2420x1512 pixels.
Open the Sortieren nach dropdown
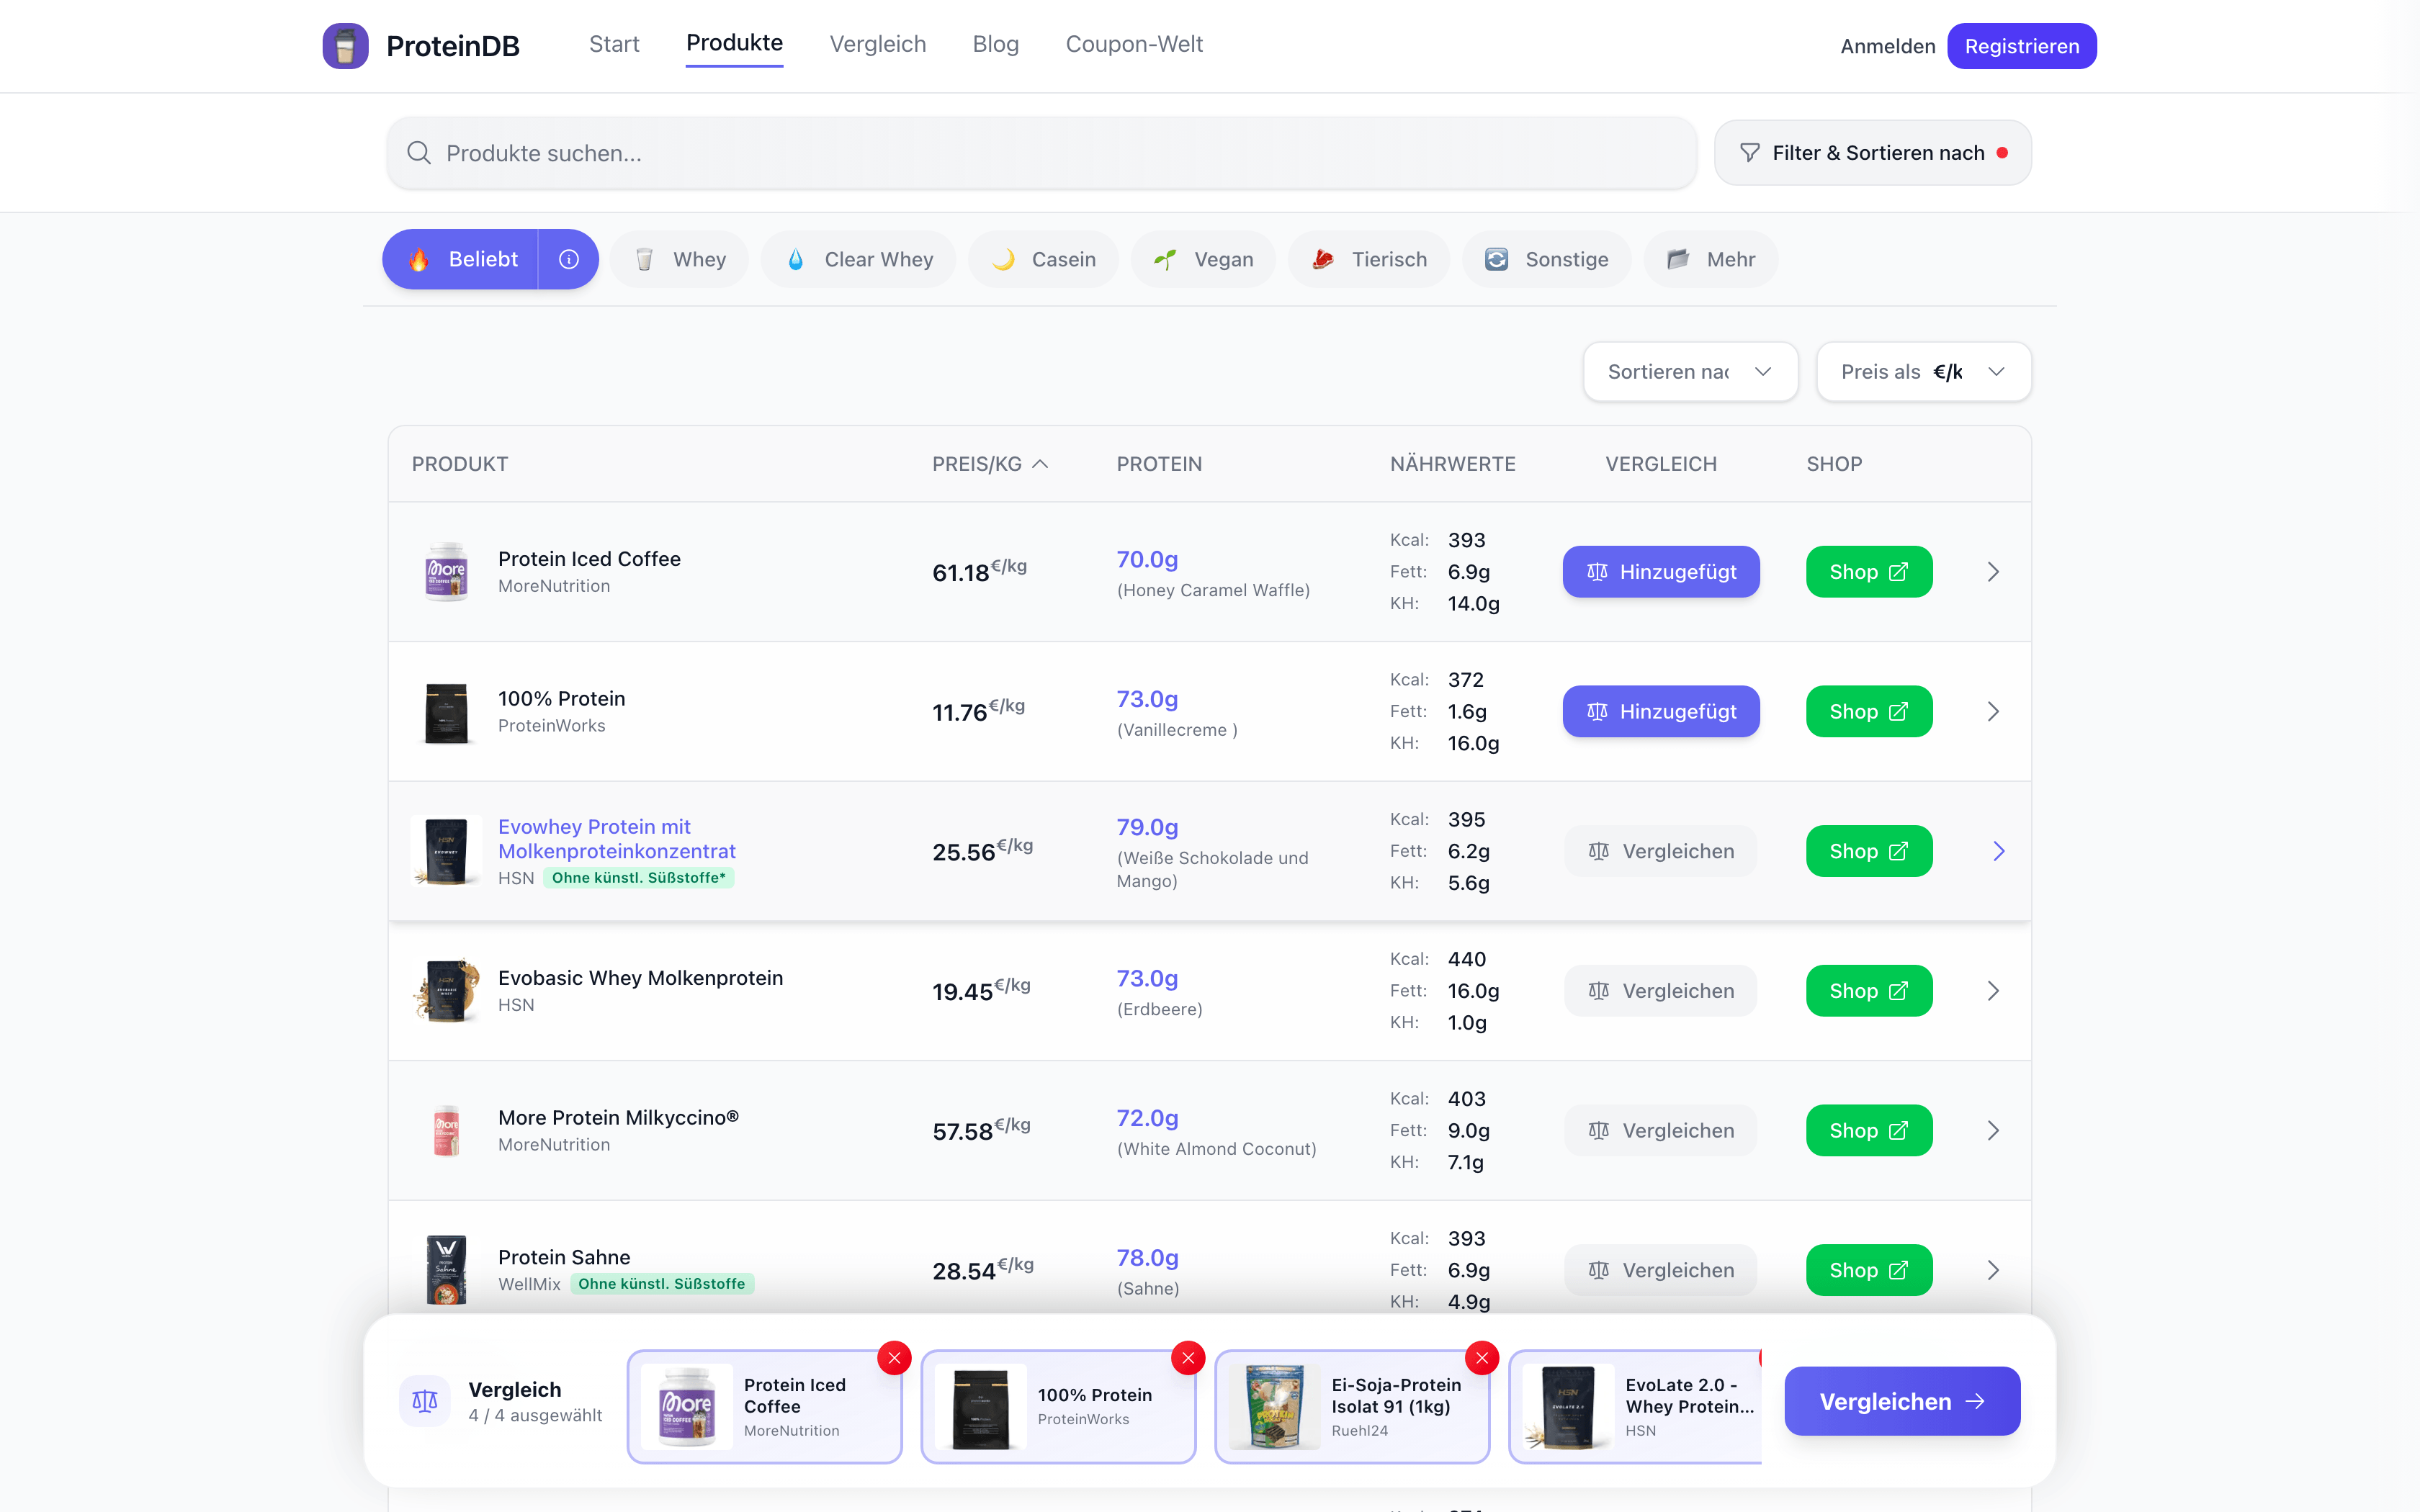pos(1690,372)
